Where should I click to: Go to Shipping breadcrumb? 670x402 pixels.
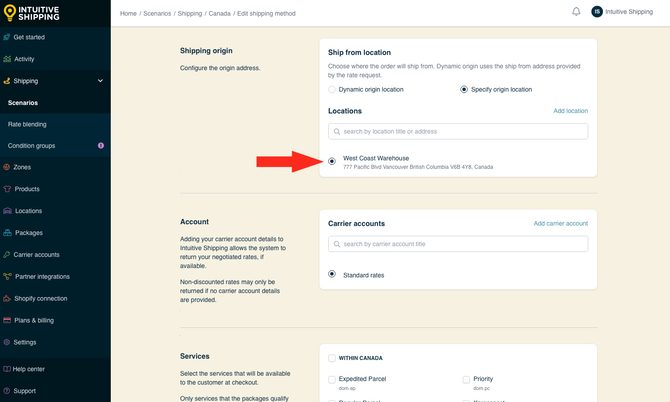pyautogui.click(x=190, y=14)
